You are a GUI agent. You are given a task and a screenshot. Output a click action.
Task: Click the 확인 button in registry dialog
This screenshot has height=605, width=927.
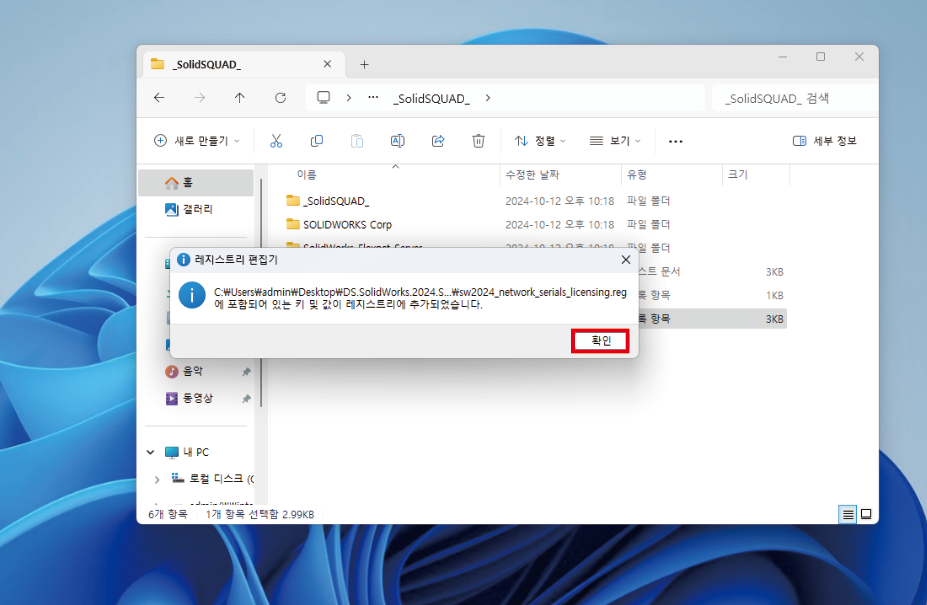tap(600, 341)
